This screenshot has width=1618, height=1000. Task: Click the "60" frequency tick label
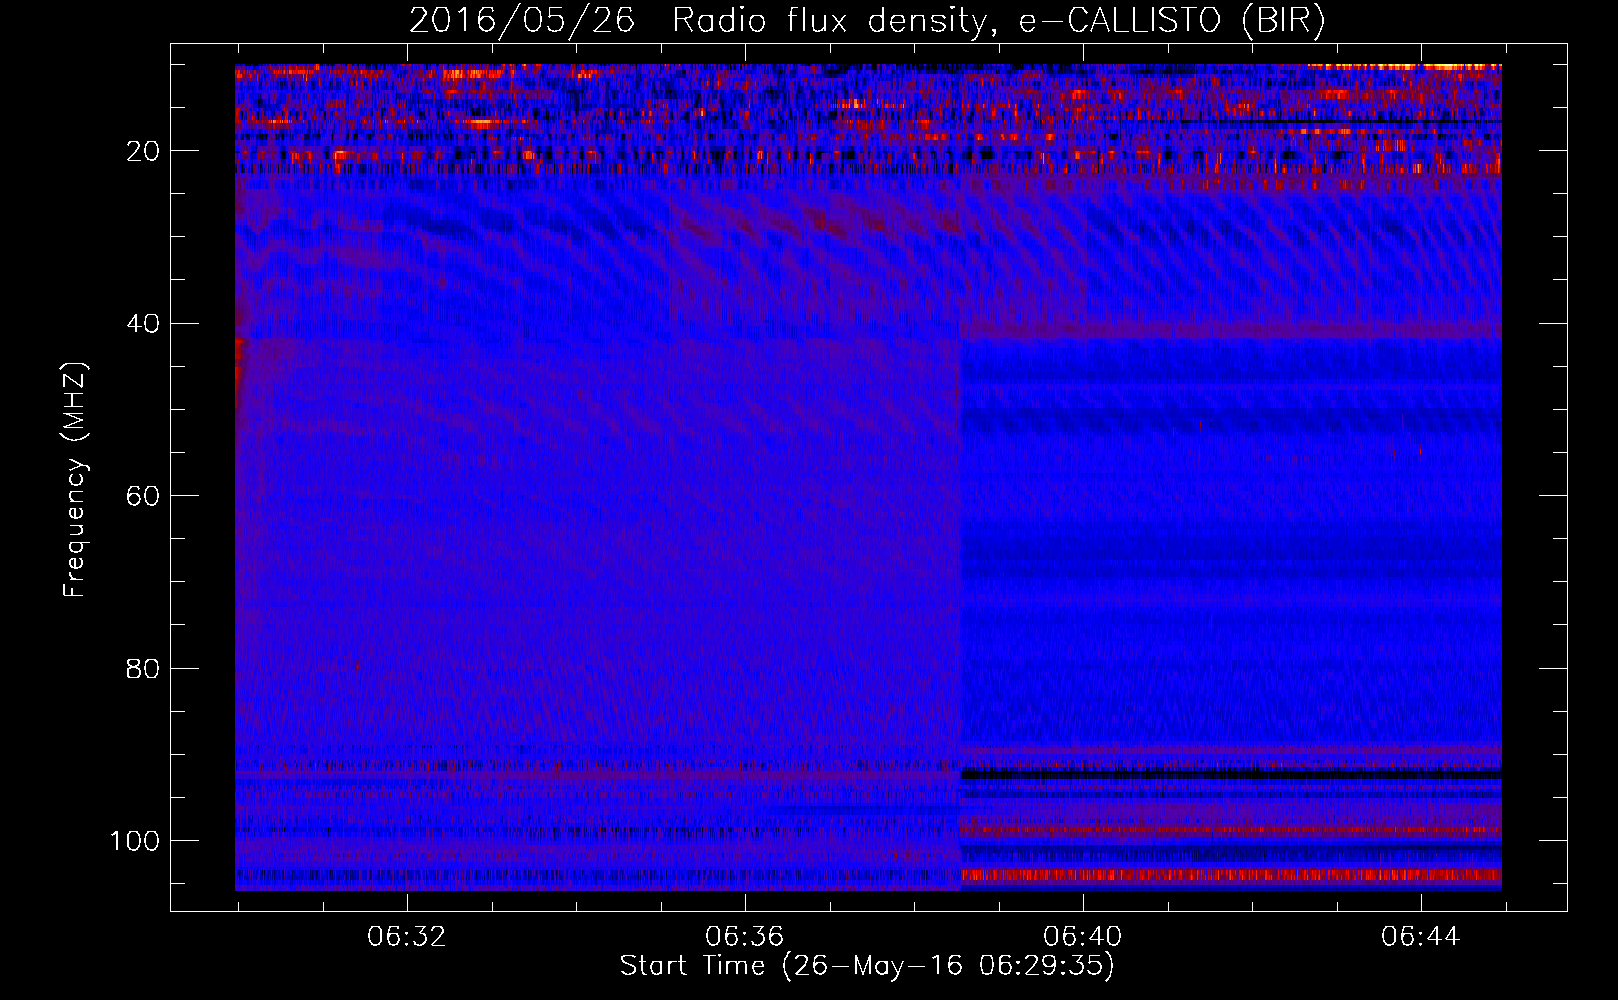click(143, 496)
